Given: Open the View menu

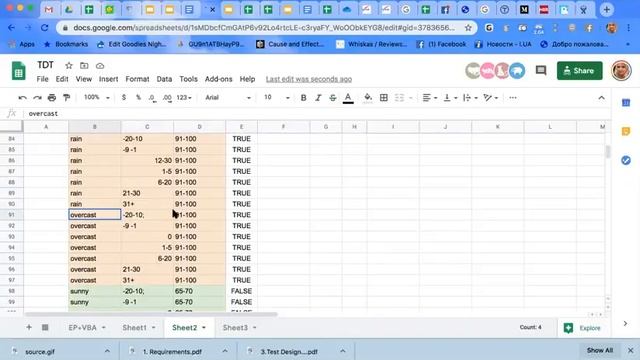Looking at the screenshot, I should point(84,79).
